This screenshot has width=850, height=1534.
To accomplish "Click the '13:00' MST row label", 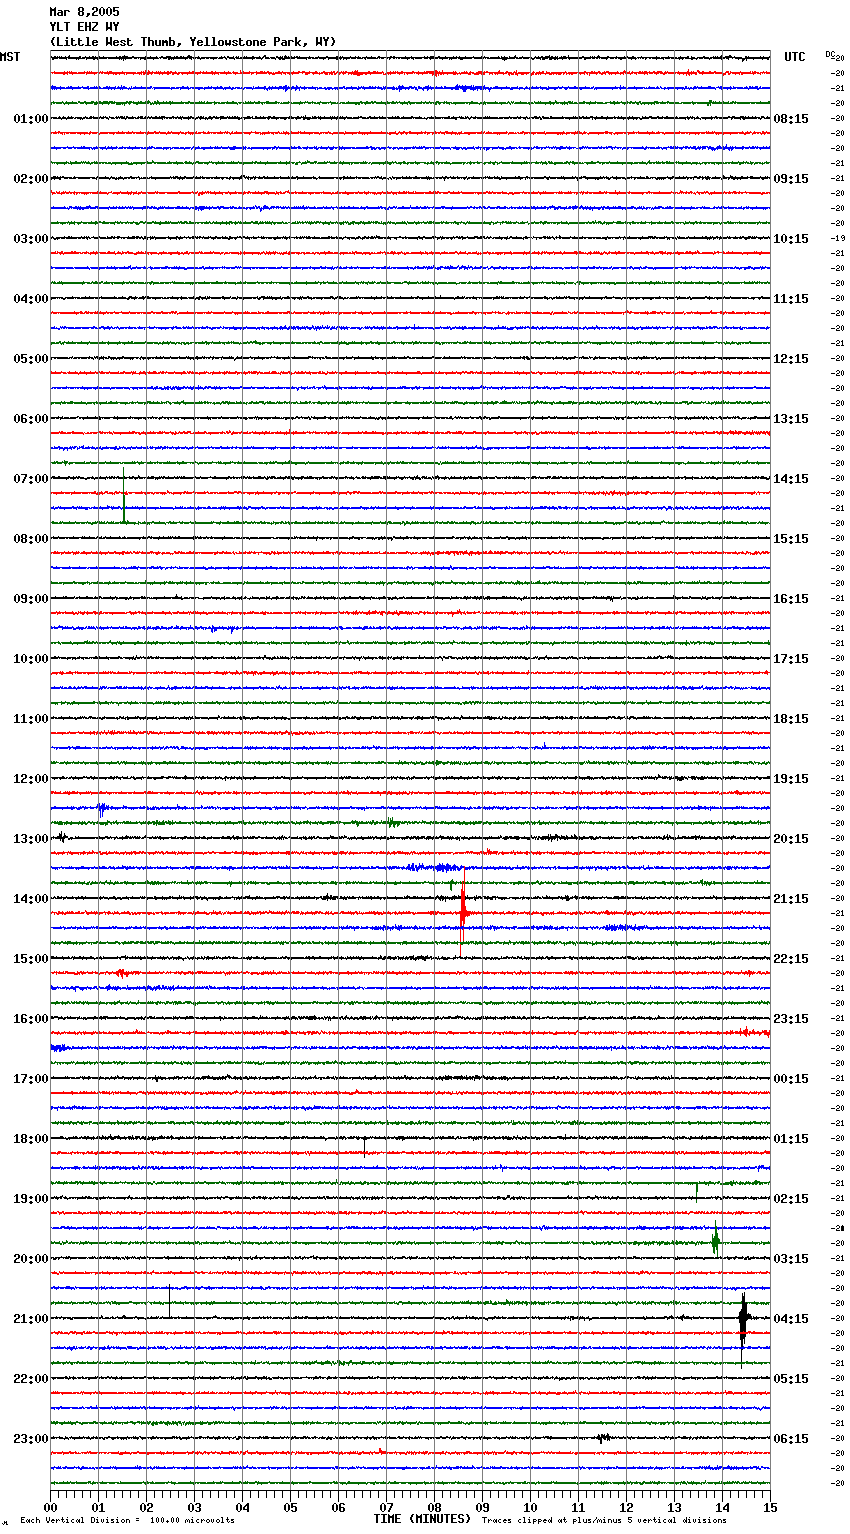I will [x=31, y=839].
